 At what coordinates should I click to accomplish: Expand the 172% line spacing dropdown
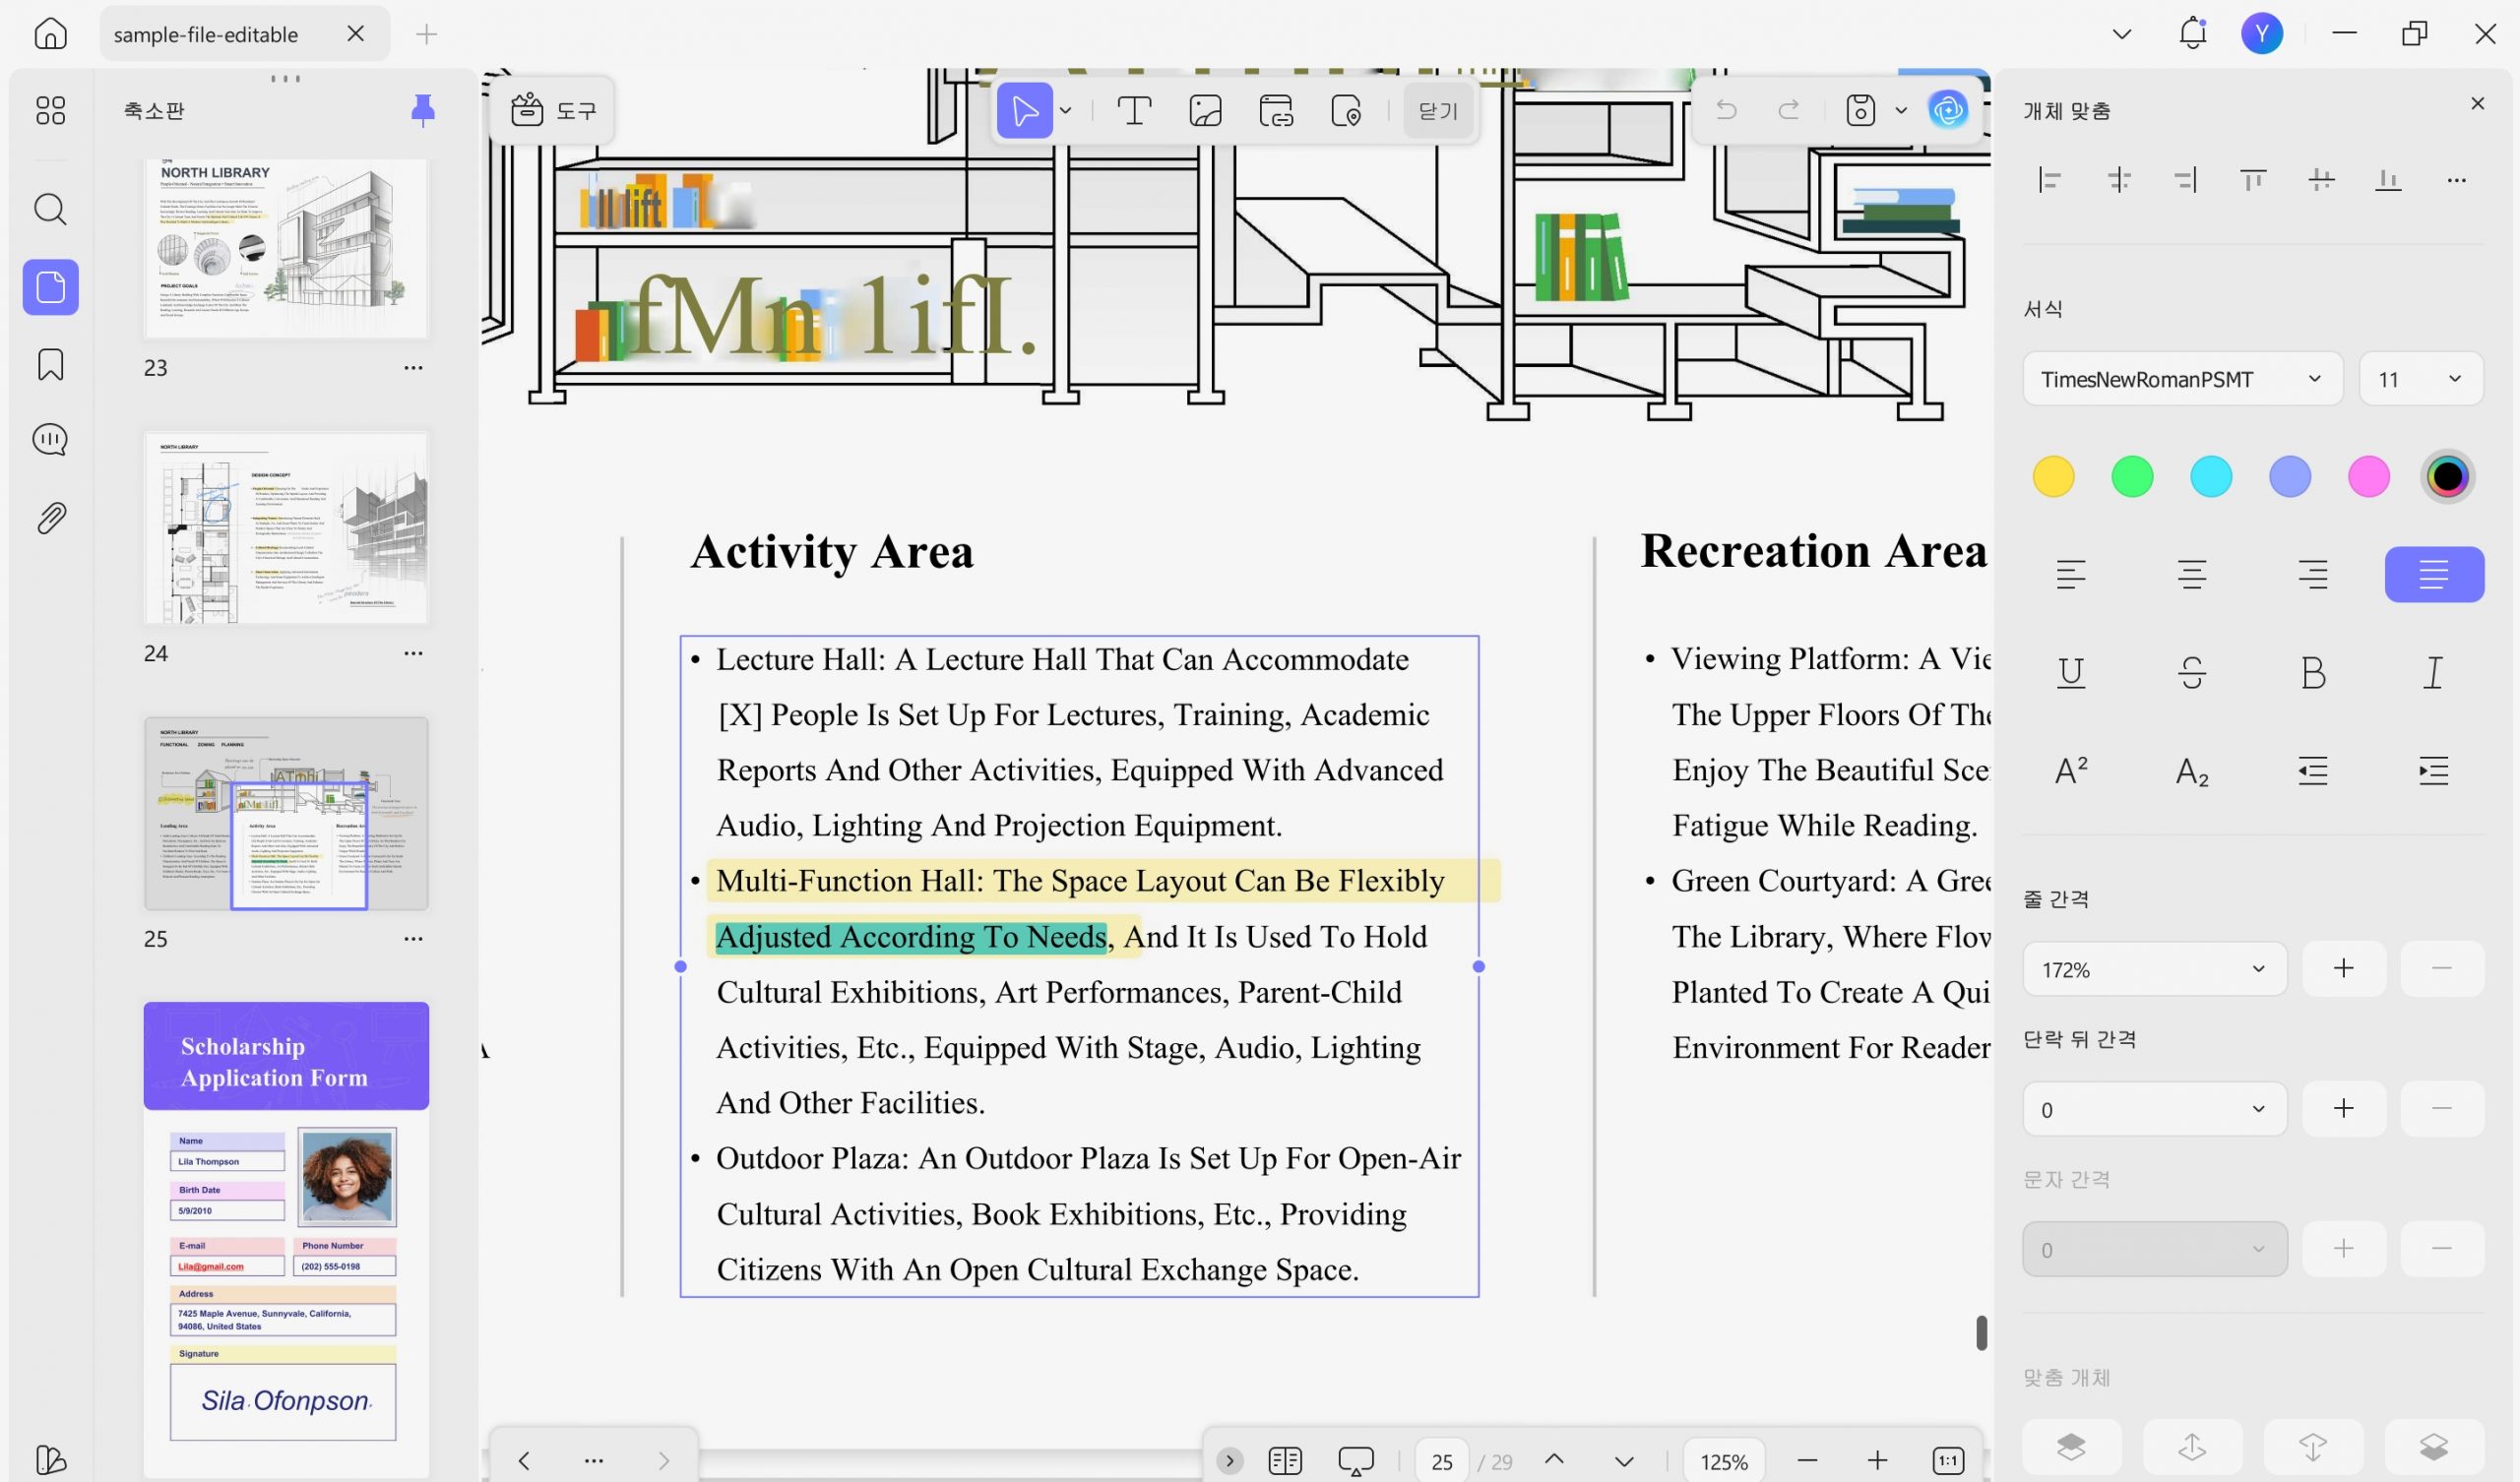tap(2154, 969)
